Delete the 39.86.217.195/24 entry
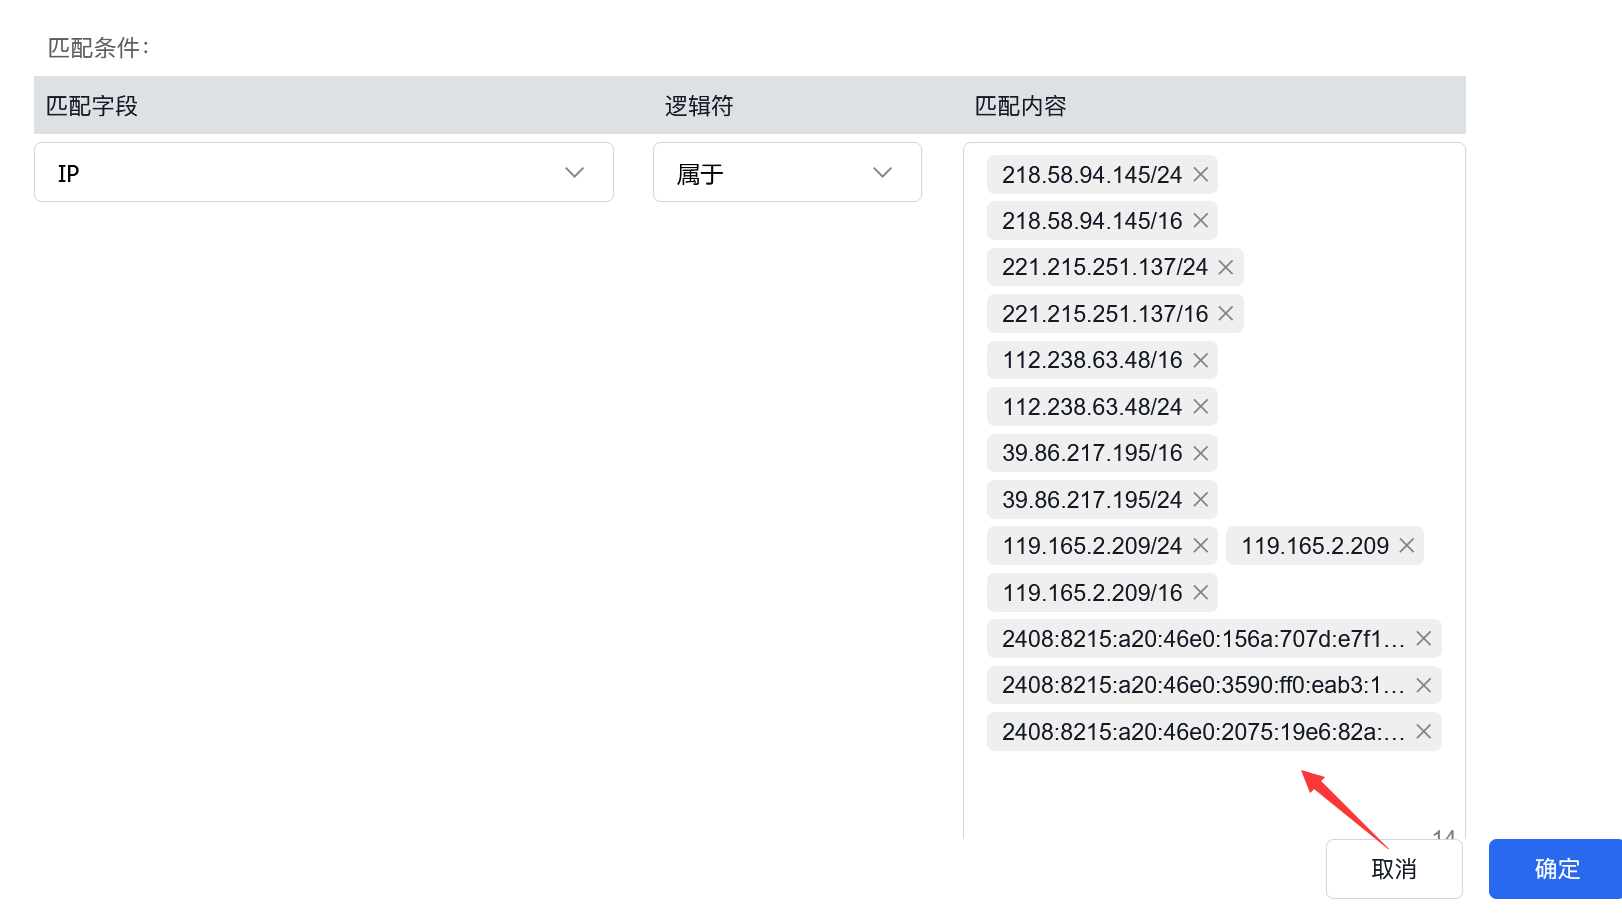The width and height of the screenshot is (1622, 916). click(1200, 499)
